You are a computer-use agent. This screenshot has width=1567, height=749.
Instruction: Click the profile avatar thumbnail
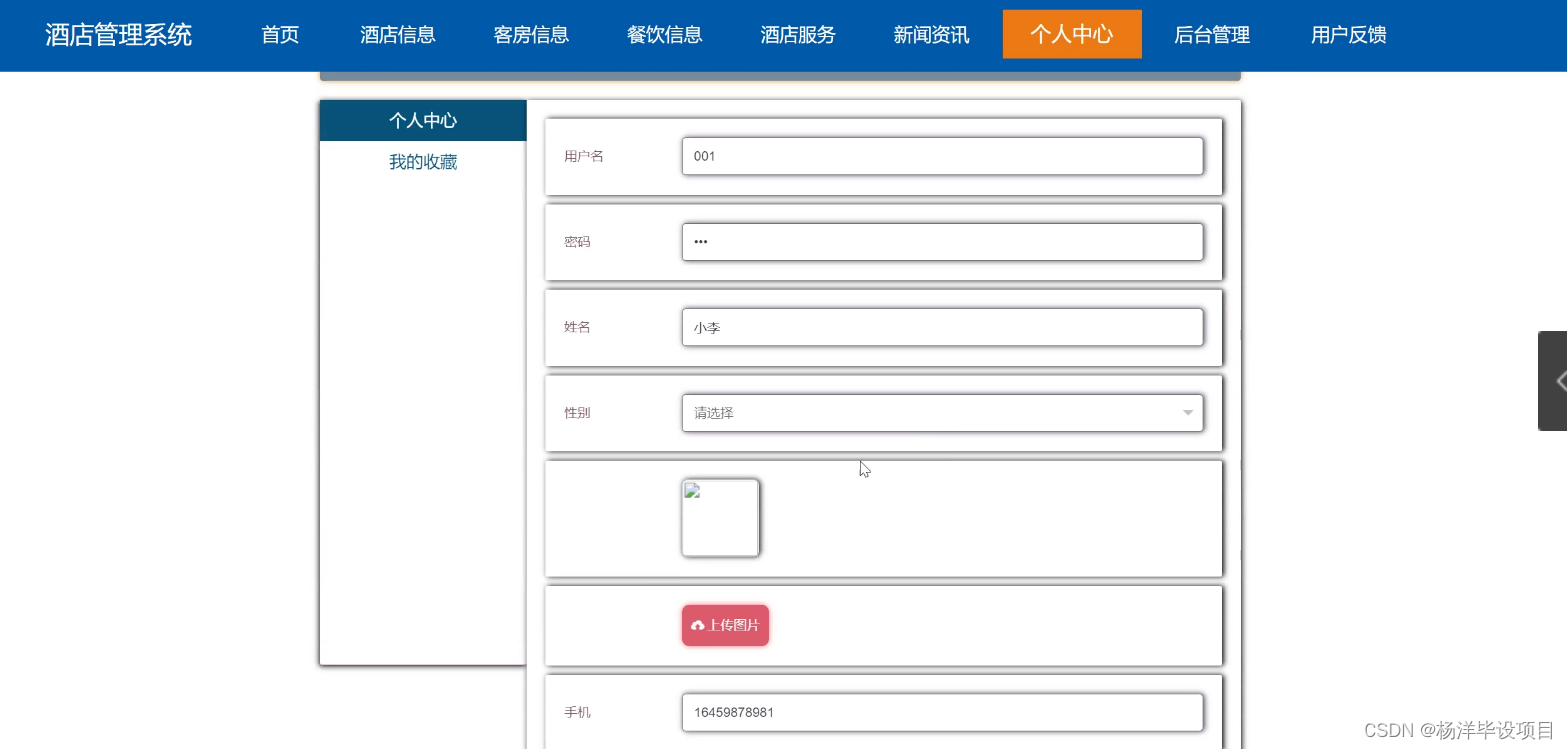(x=720, y=517)
